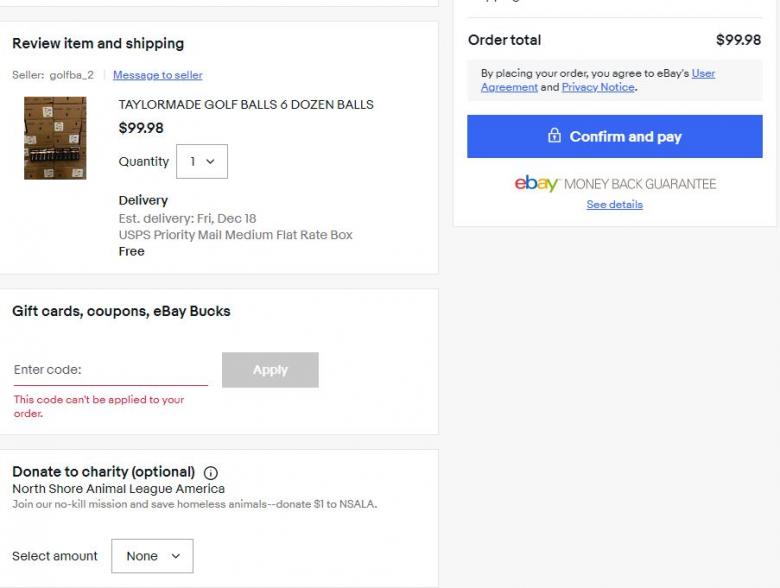Focus the Enter code input field
The image size is (780, 588).
(x=110, y=370)
